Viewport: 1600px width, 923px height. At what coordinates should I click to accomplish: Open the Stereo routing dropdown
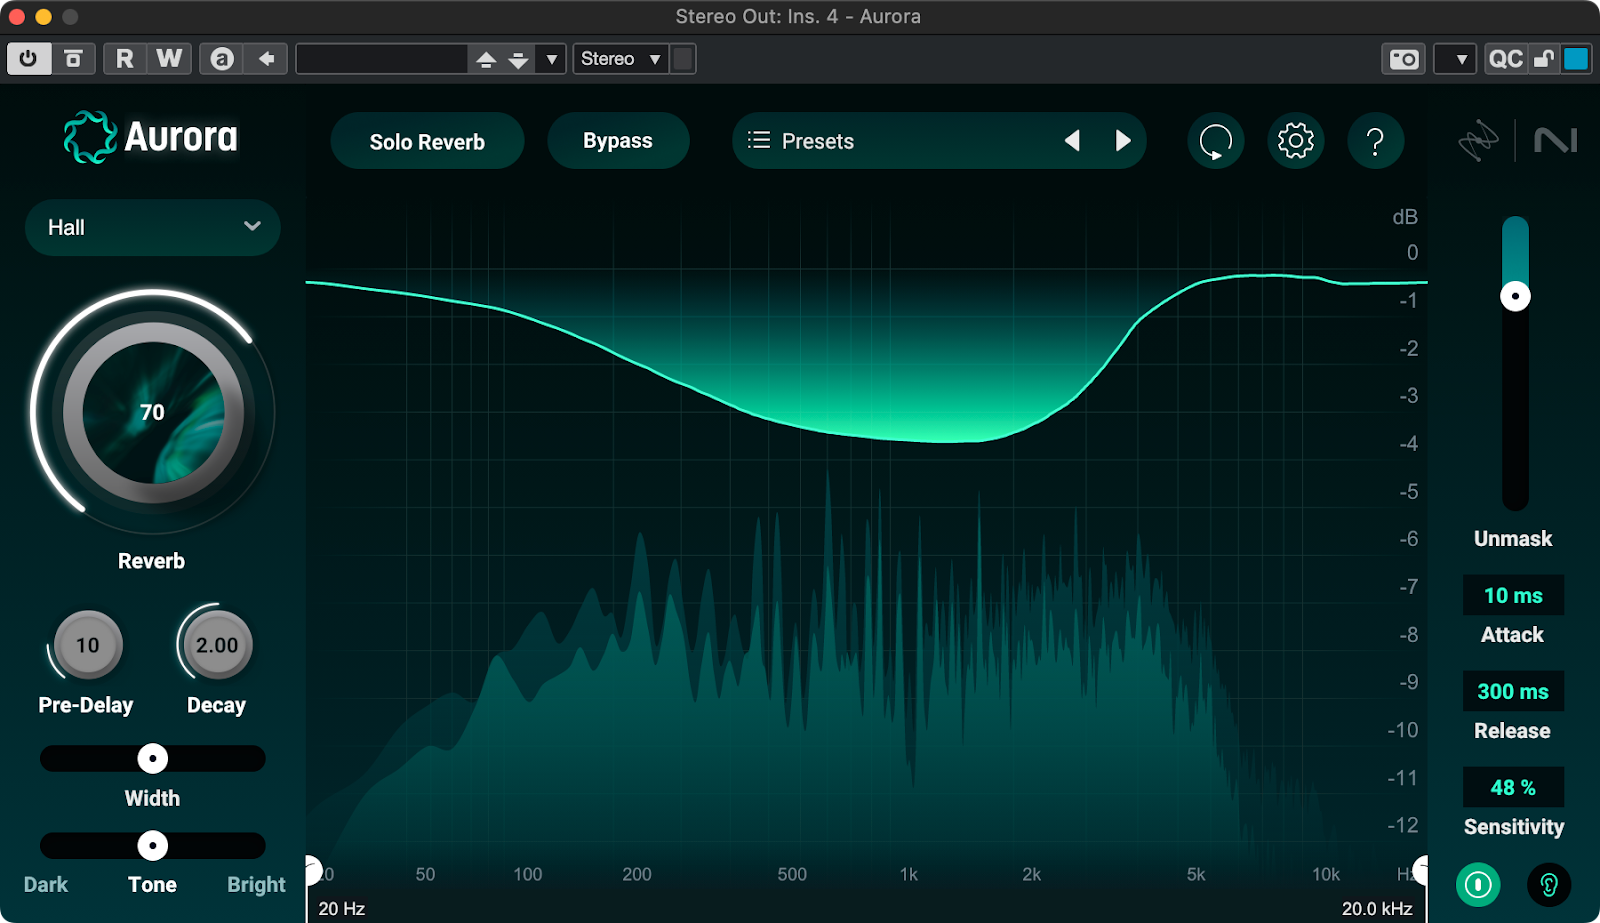tap(620, 59)
